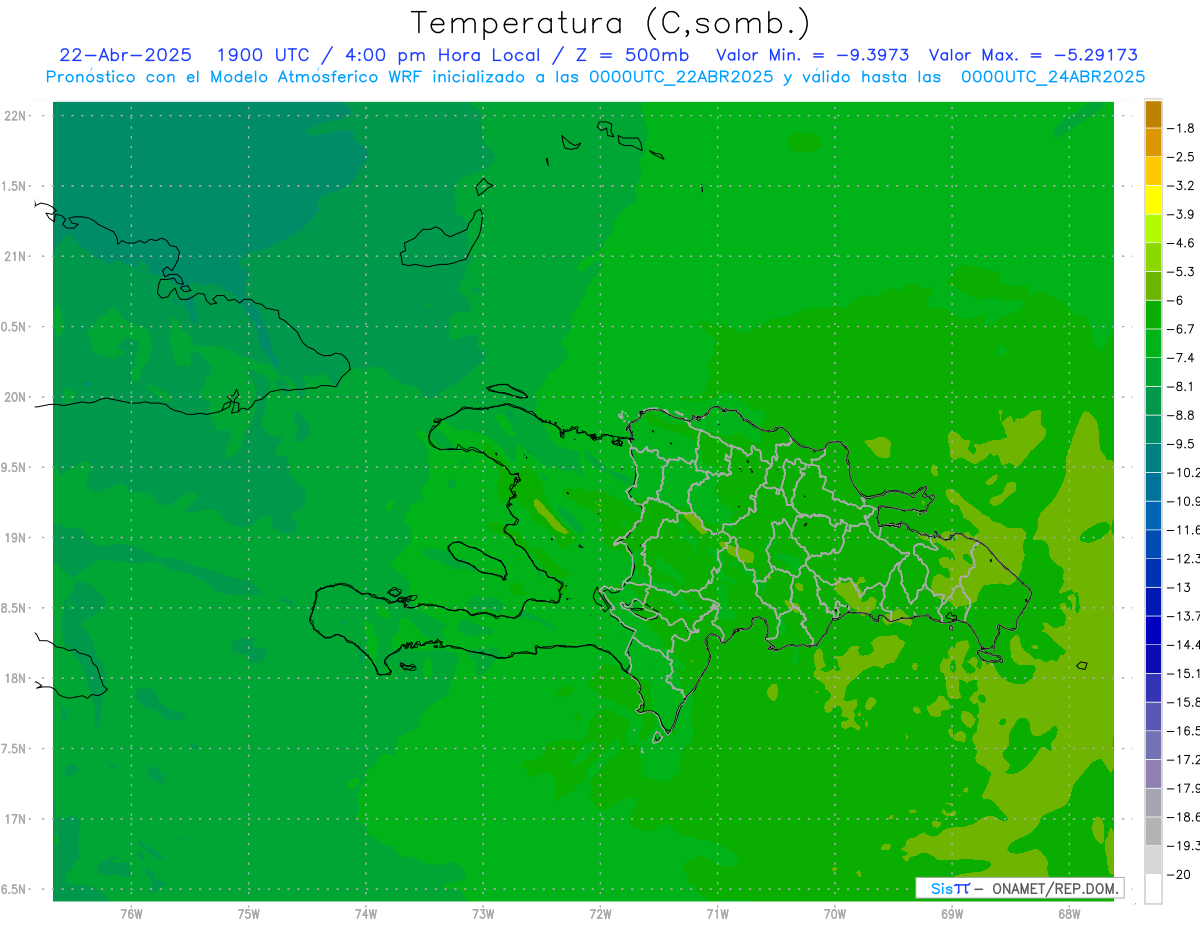Click the '-3.9' legend value
The width and height of the screenshot is (1200, 927).
[1182, 214]
